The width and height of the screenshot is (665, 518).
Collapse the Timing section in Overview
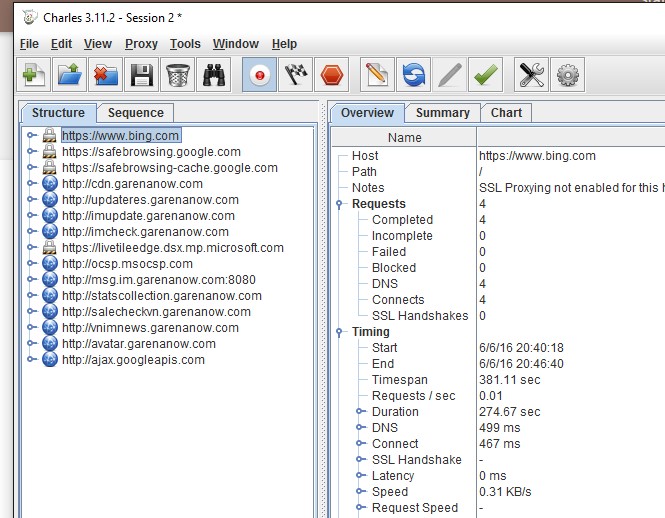[x=342, y=332]
